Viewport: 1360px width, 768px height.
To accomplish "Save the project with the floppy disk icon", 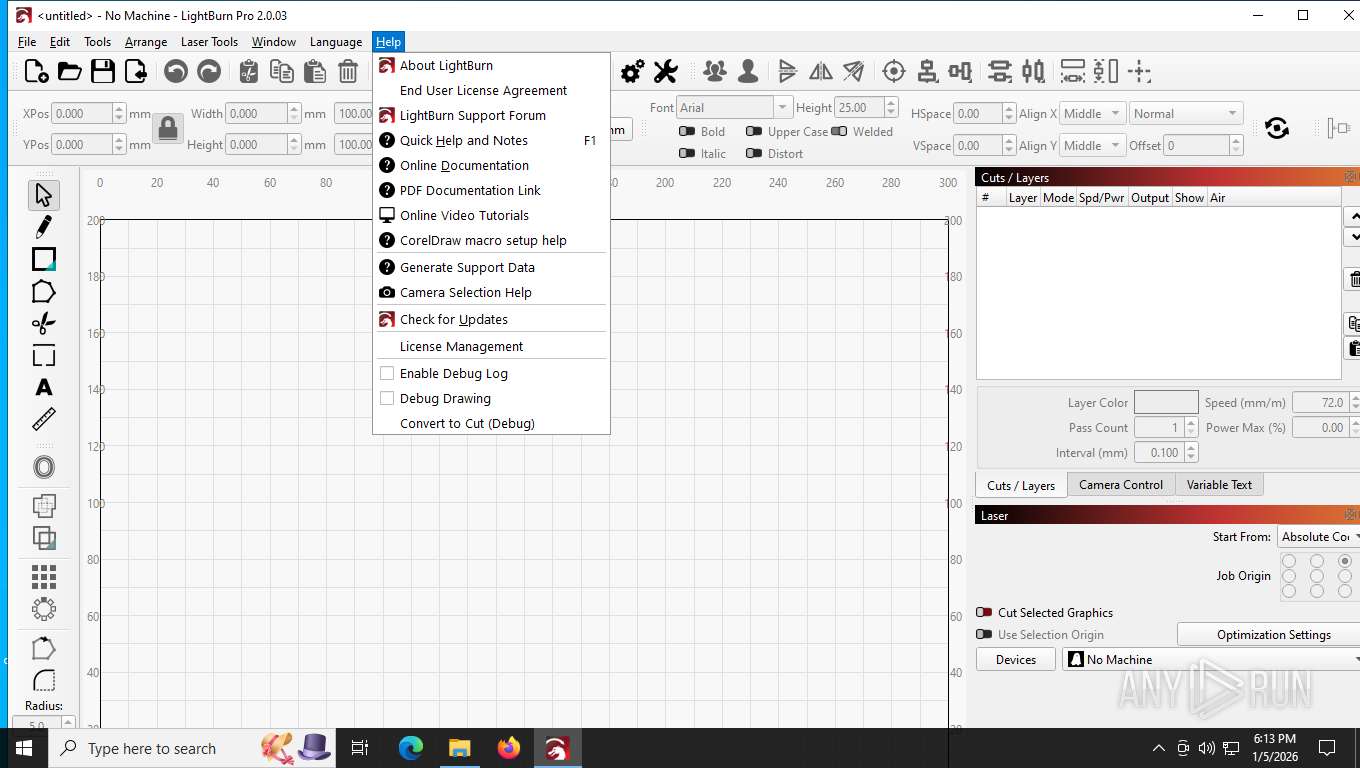I will coord(102,71).
